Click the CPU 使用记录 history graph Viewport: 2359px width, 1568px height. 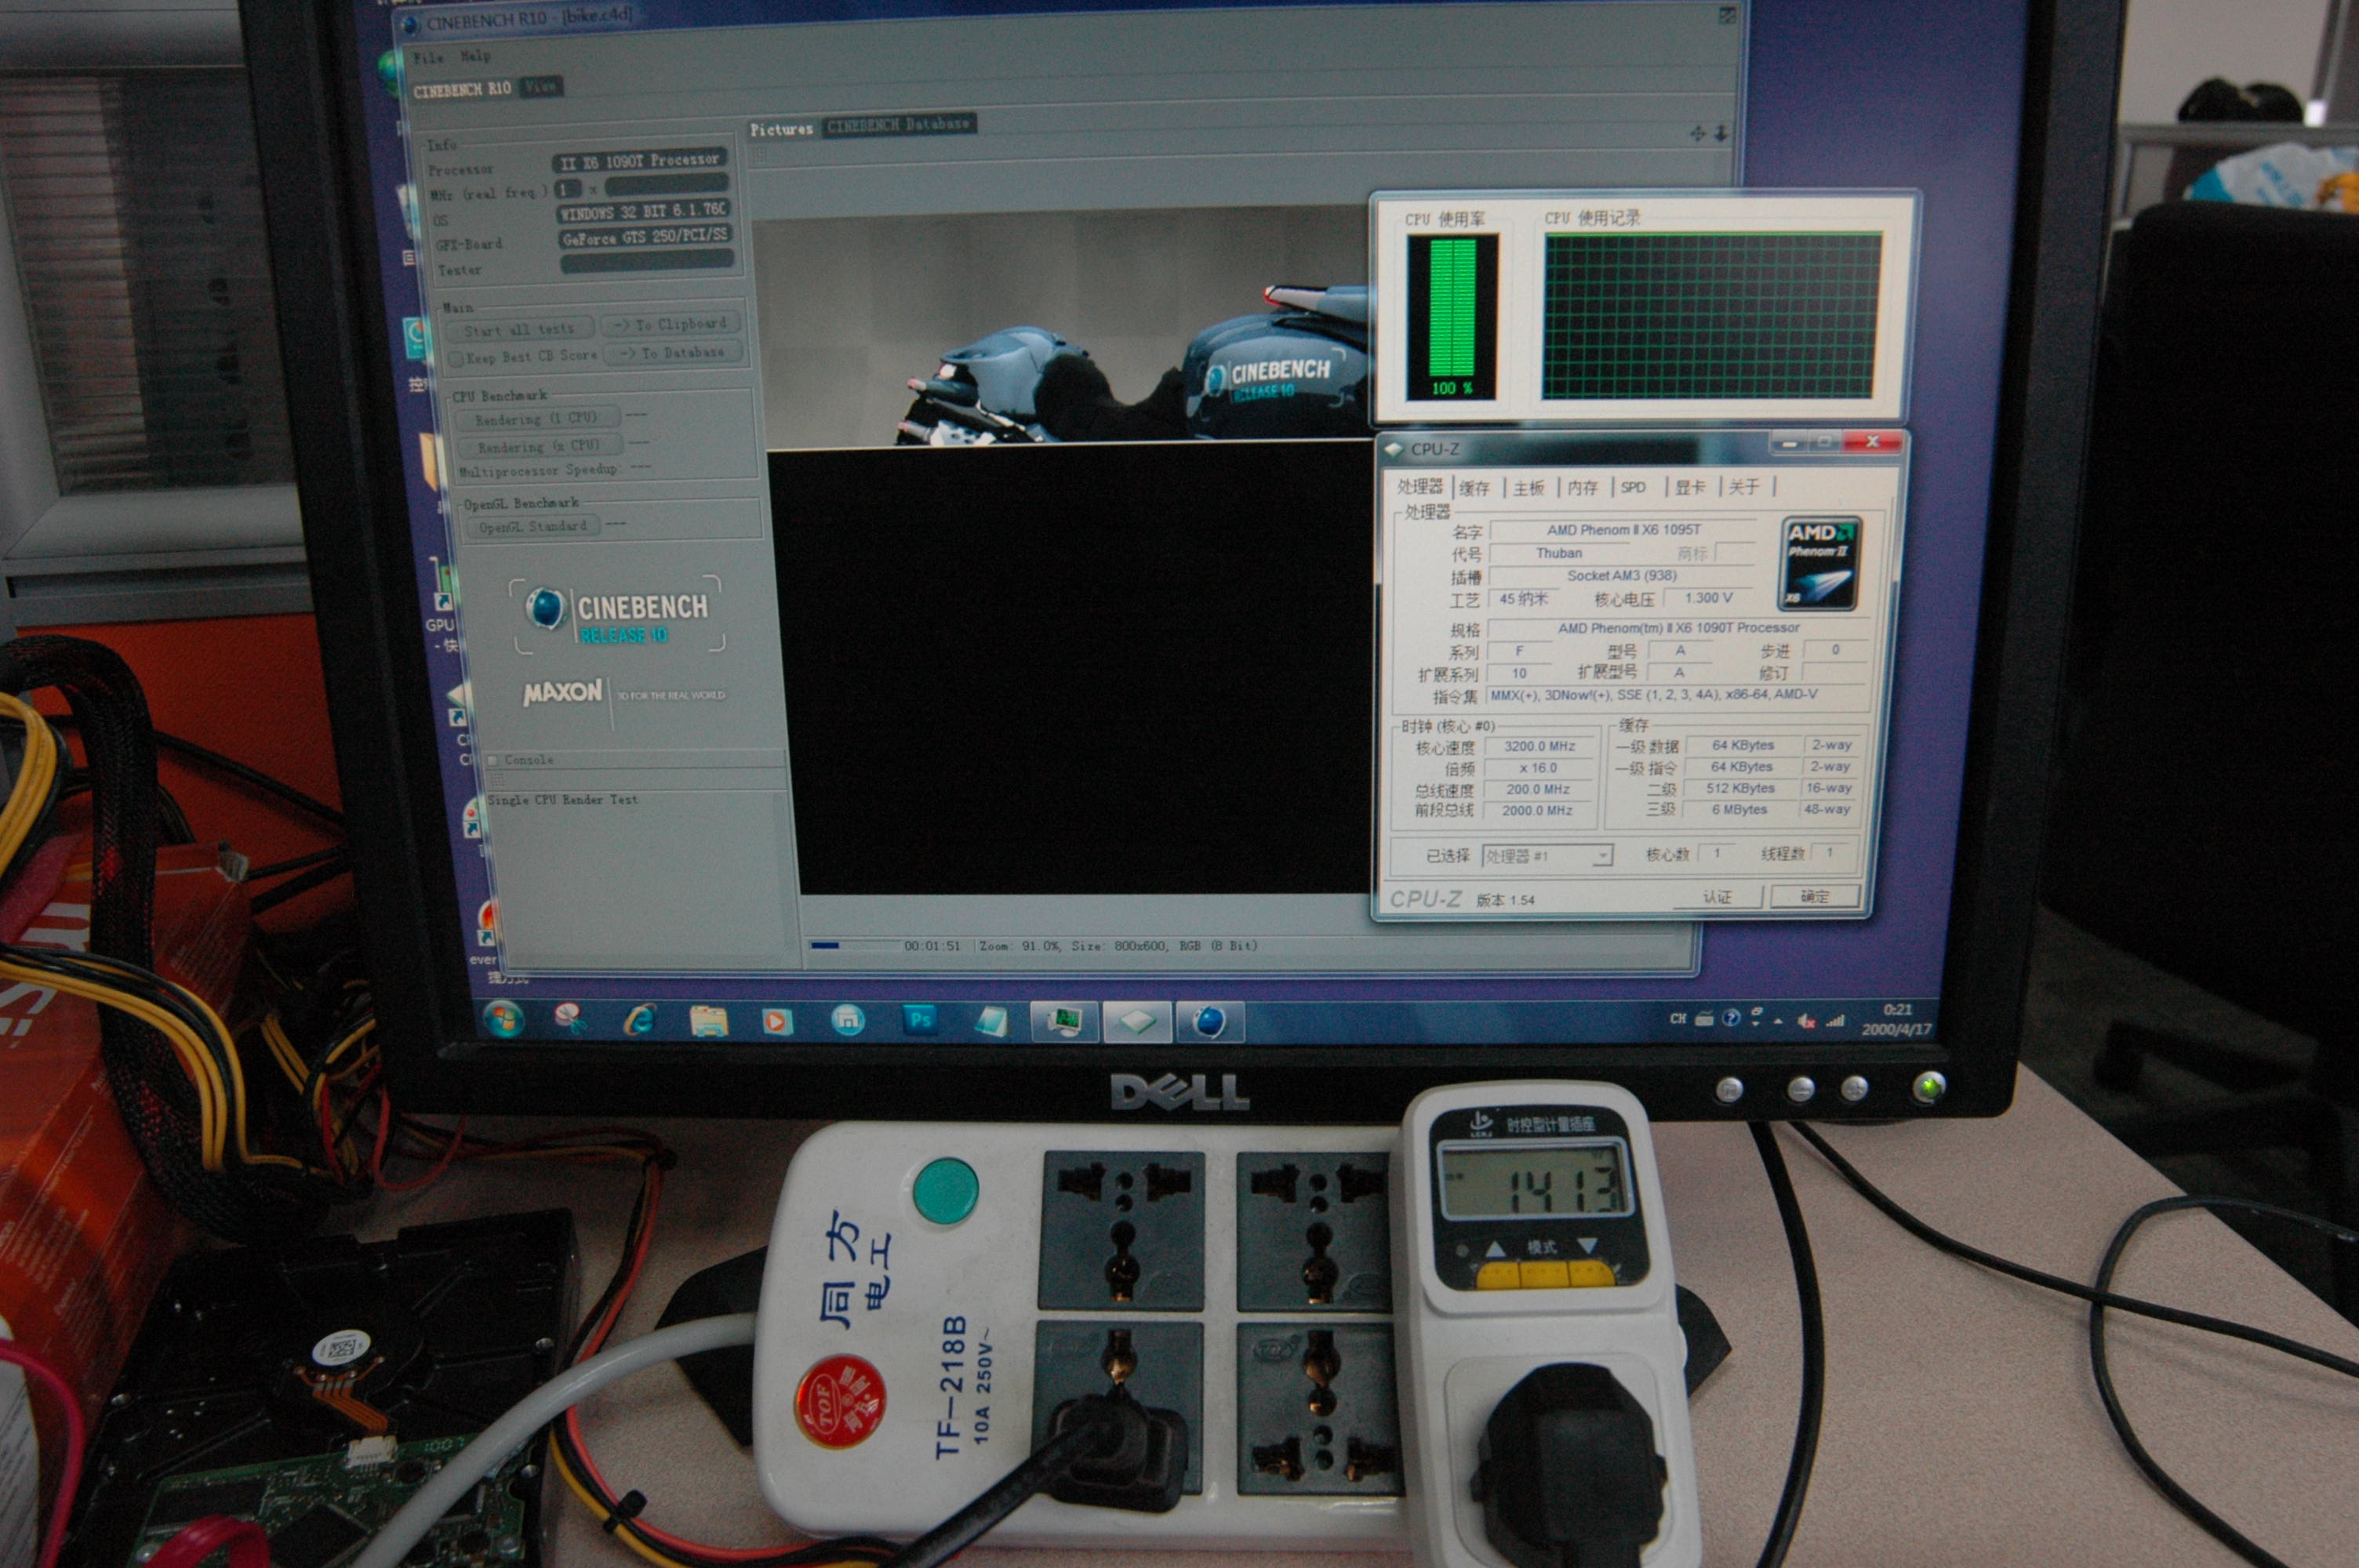point(1711,316)
